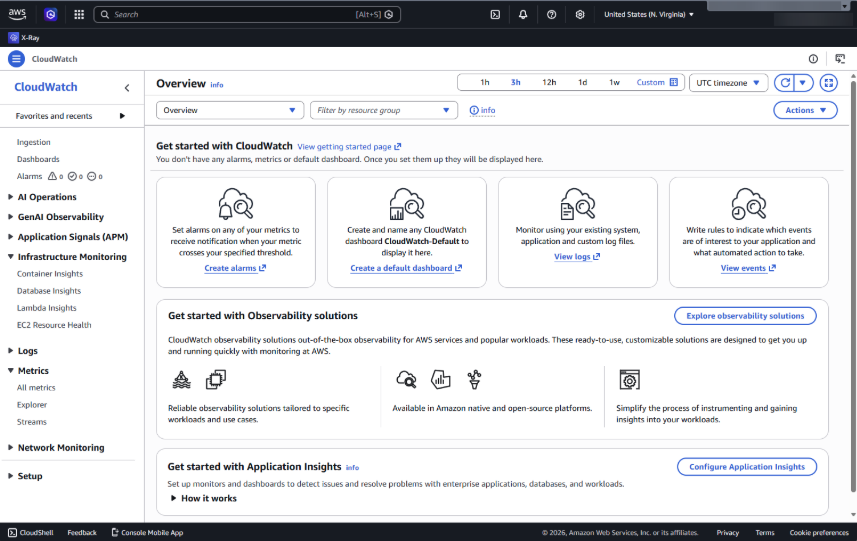
Task: Select the 12h time range
Action: tap(549, 83)
